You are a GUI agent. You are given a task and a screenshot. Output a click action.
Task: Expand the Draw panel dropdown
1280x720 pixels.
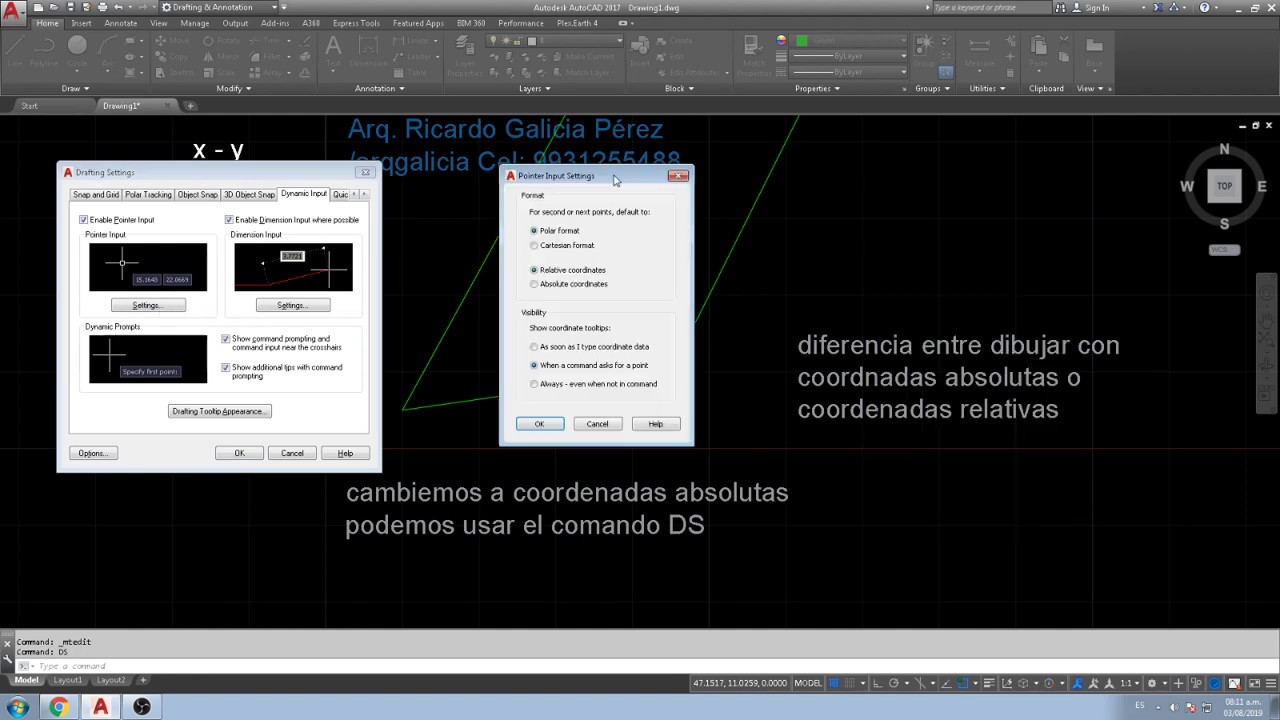pos(75,88)
